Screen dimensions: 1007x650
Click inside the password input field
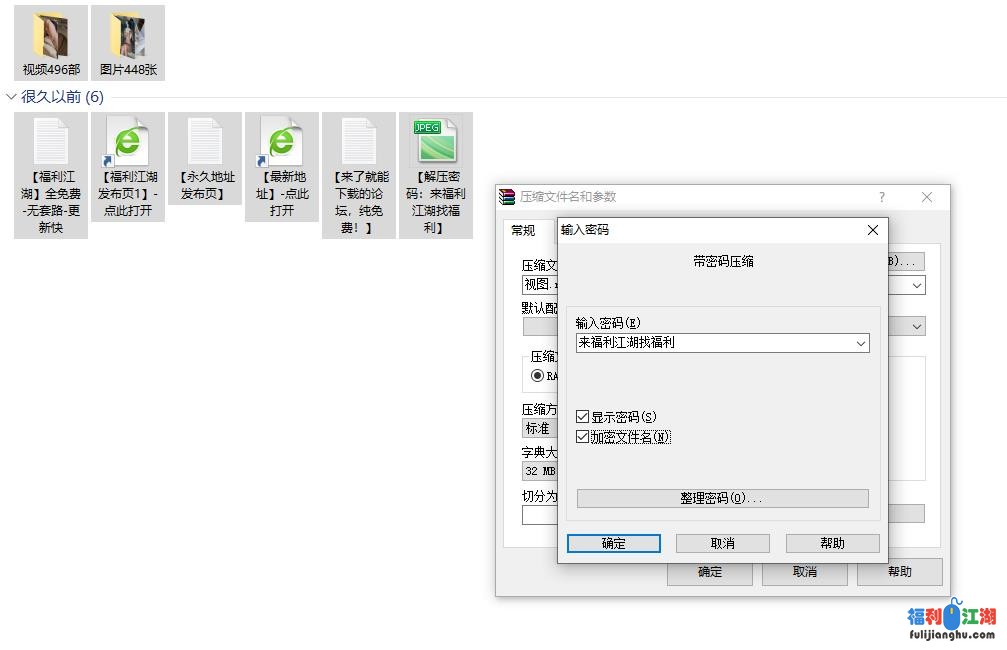tap(712, 343)
